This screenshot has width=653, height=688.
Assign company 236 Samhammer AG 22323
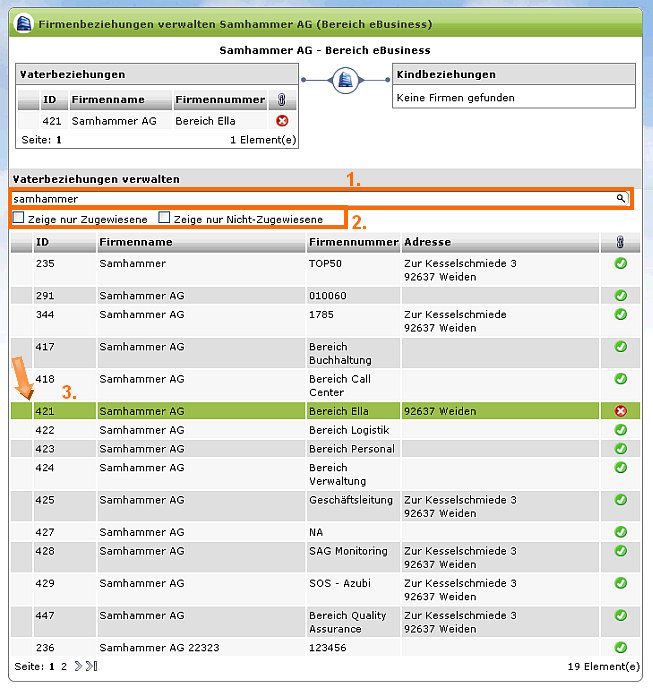click(x=620, y=647)
